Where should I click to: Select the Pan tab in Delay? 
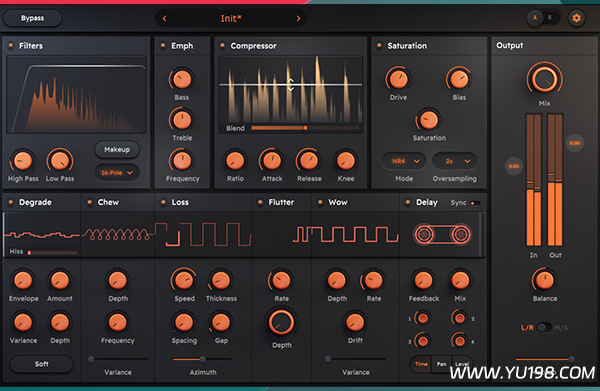pos(441,364)
